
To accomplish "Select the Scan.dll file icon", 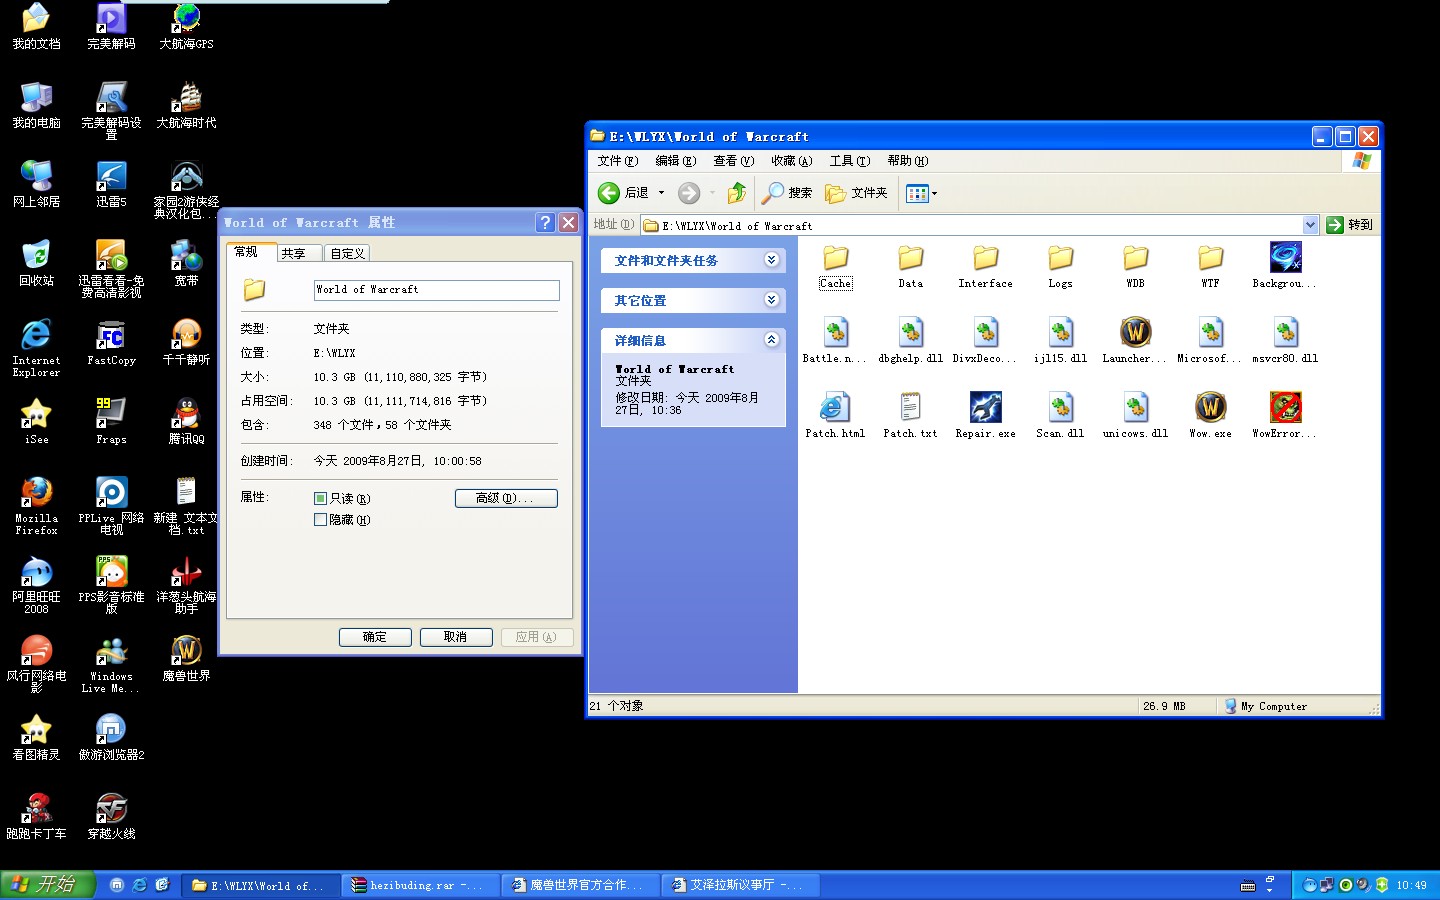I will pyautogui.click(x=1061, y=407).
